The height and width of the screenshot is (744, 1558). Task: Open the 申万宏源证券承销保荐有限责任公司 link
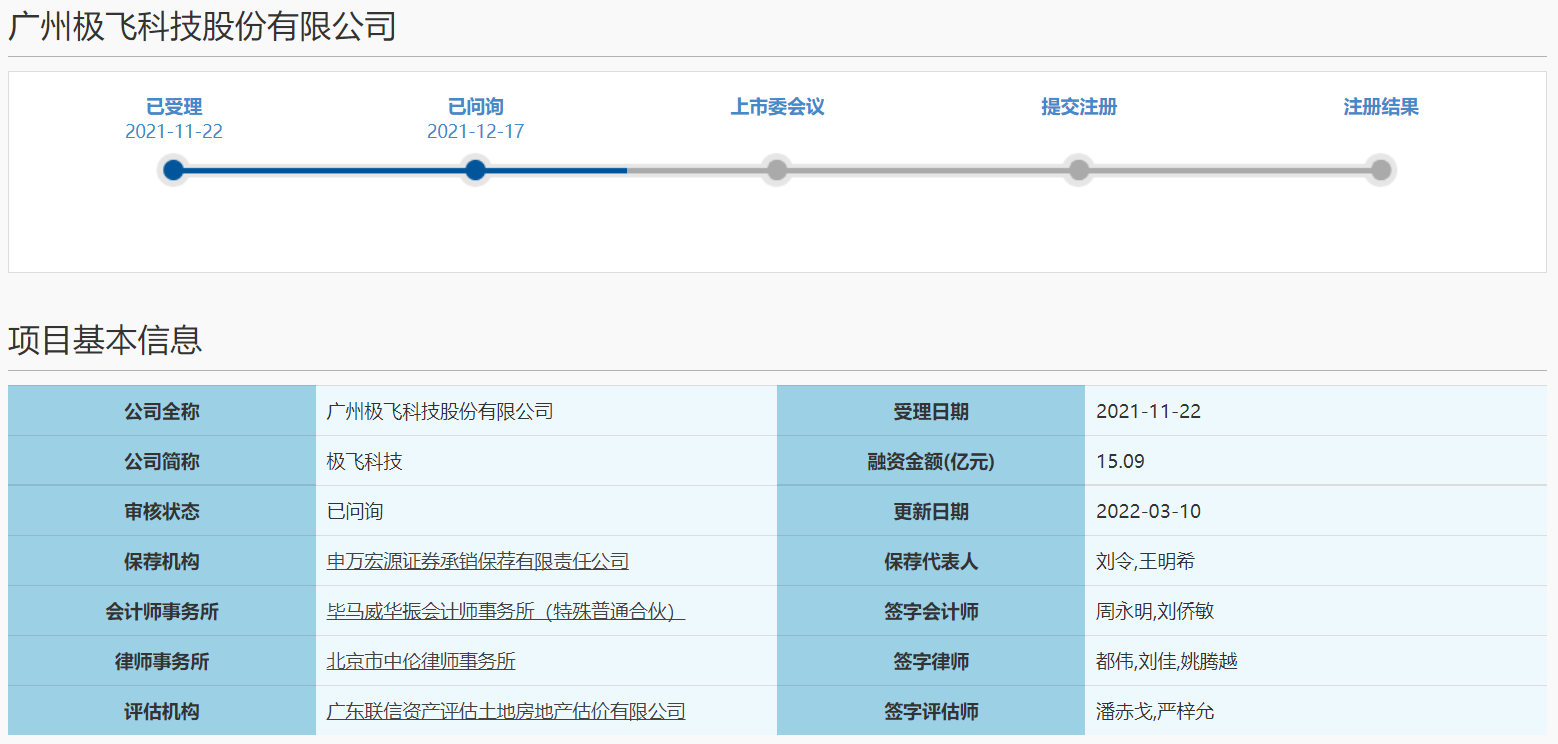(x=478, y=561)
